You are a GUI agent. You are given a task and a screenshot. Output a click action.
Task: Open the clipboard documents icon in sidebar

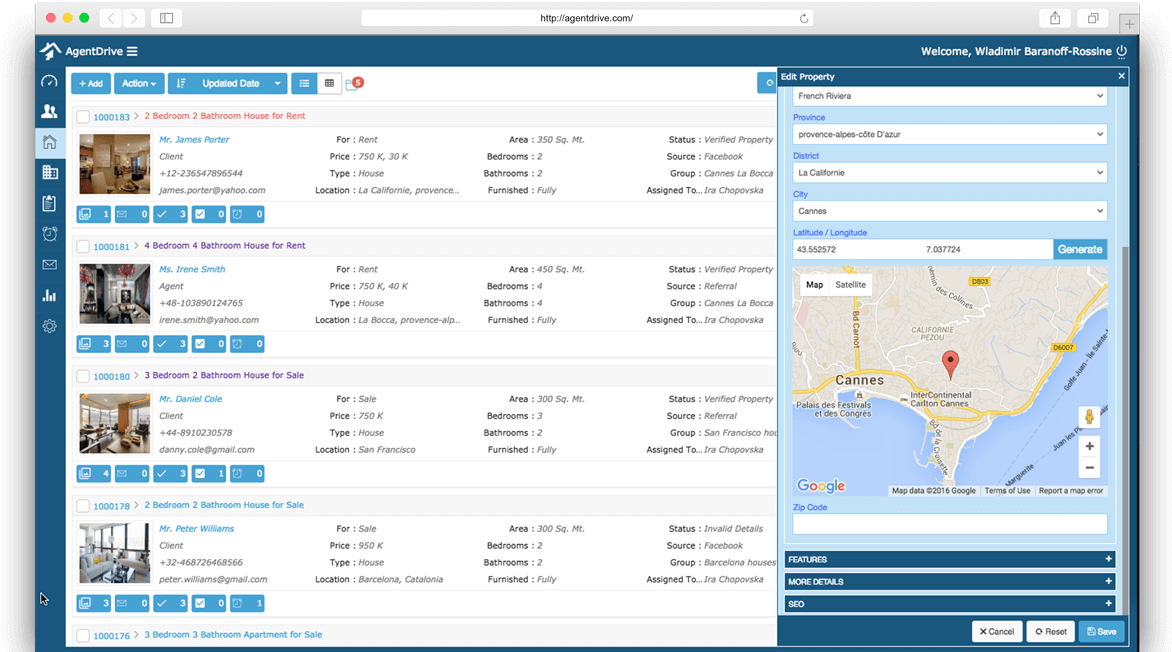(49, 202)
